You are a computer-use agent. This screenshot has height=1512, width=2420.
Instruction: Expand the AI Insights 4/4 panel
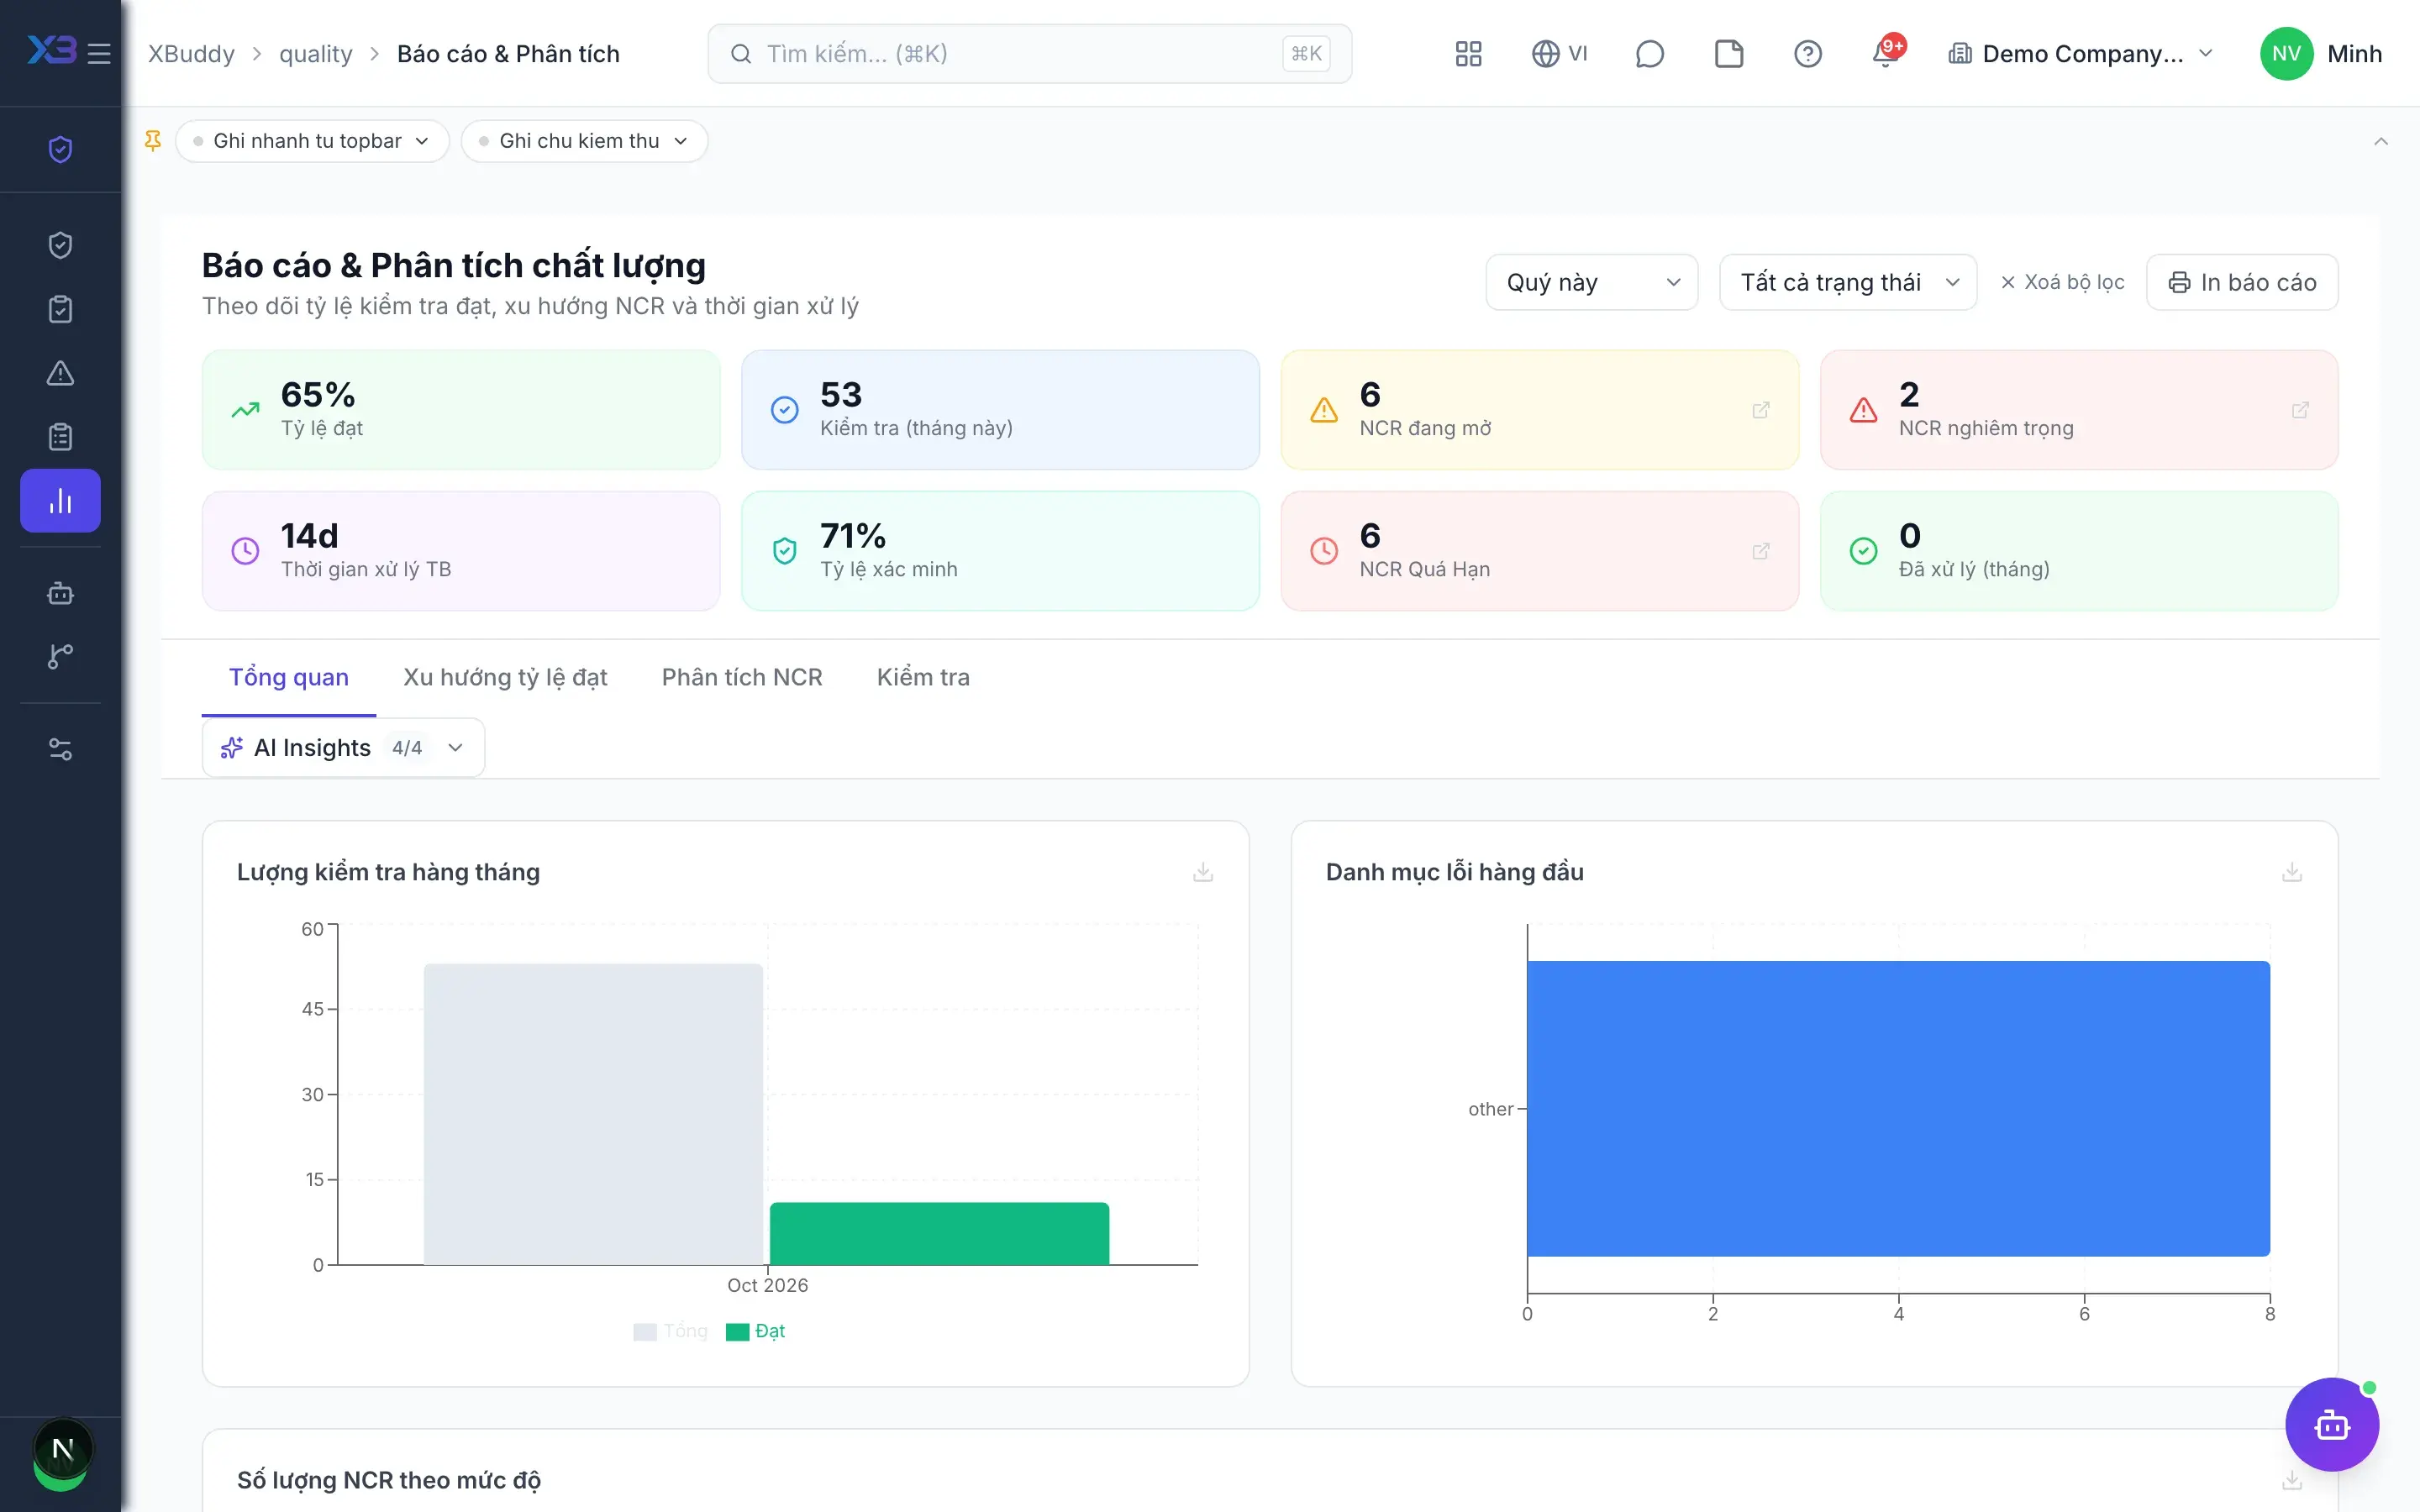click(x=343, y=747)
